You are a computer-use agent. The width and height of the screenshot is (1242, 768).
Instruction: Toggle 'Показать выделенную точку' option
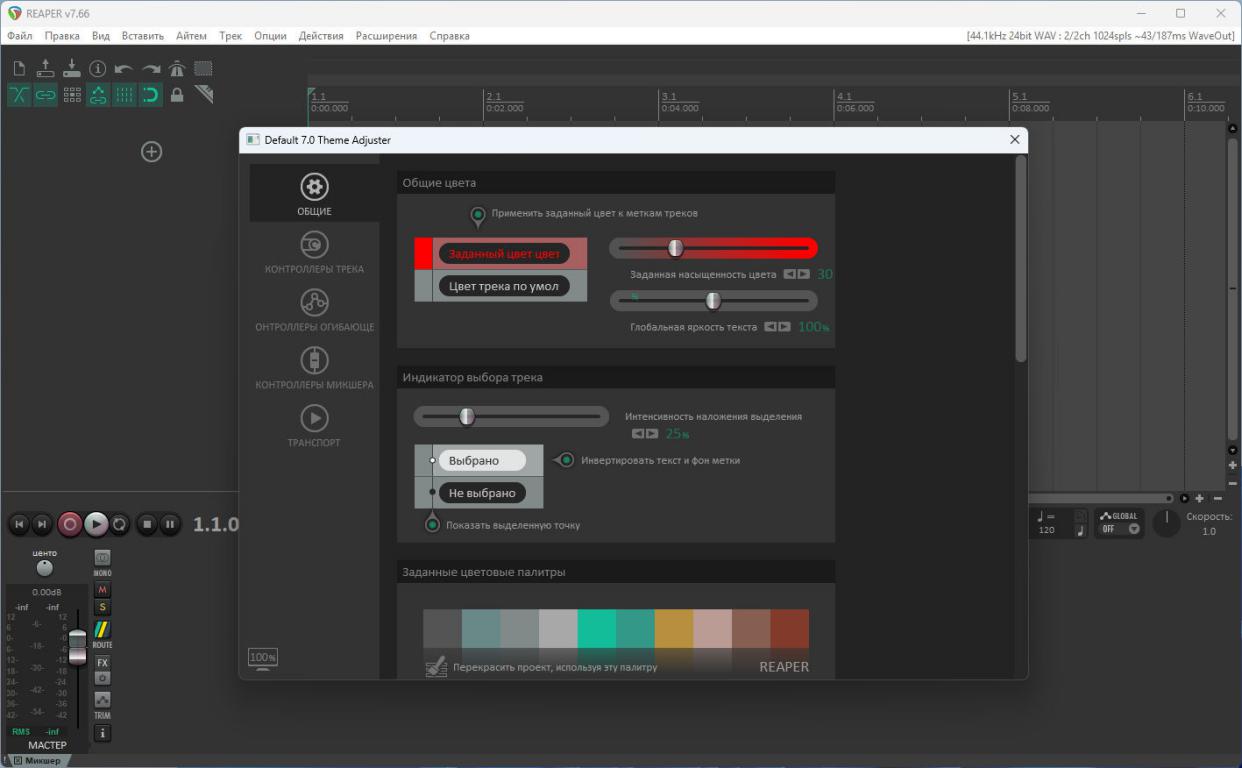pyautogui.click(x=432, y=524)
